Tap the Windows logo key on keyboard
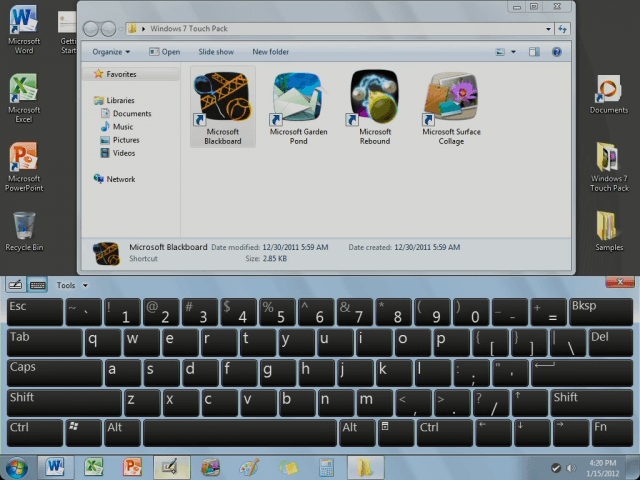Screen dimensions: 640x480 tap(83, 433)
